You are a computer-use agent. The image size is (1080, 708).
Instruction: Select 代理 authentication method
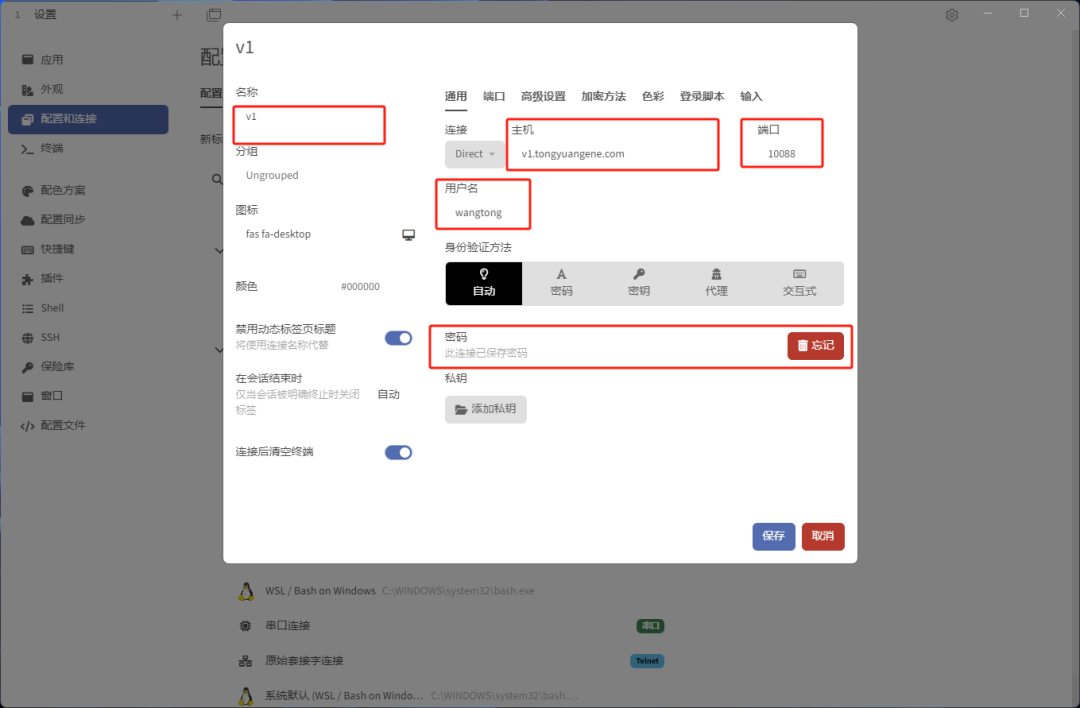coord(716,283)
